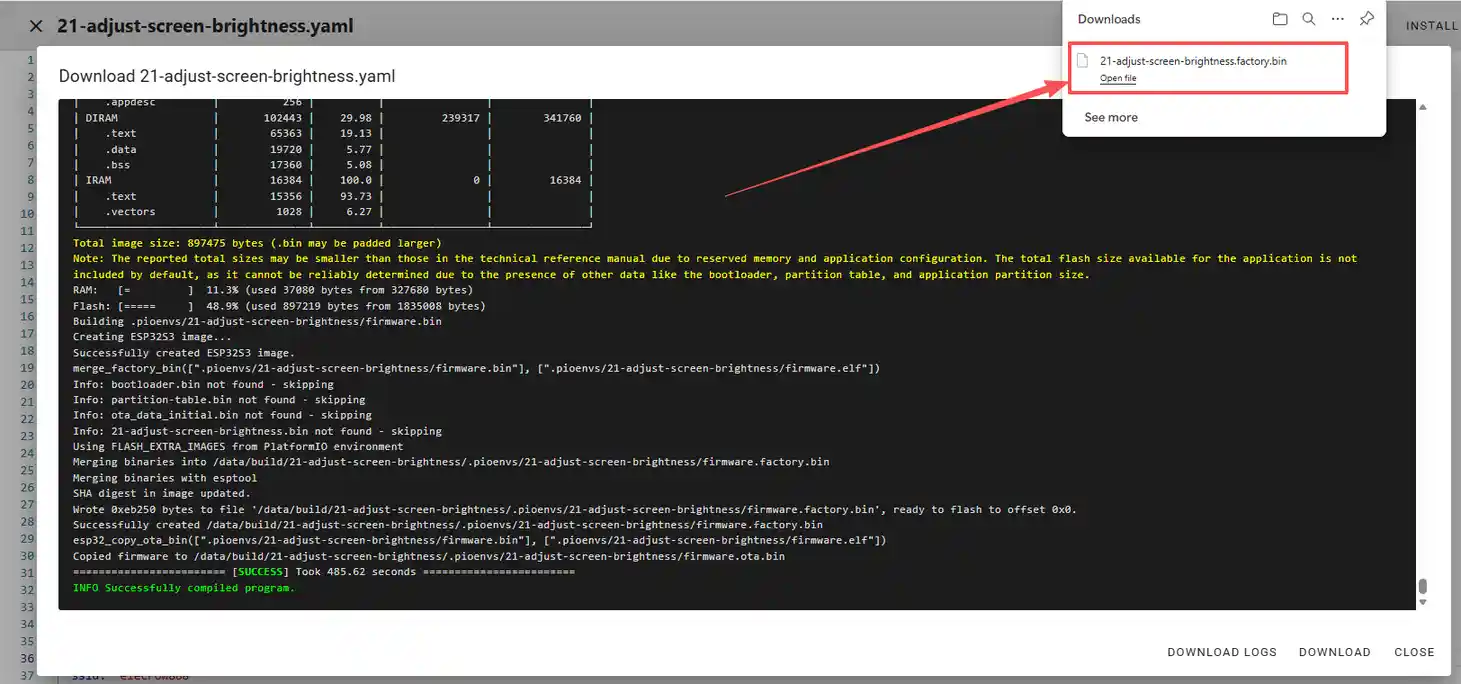Click the file icon of the downloaded factory.bin
Screen dimensions: 1461x684
pos(1082,61)
